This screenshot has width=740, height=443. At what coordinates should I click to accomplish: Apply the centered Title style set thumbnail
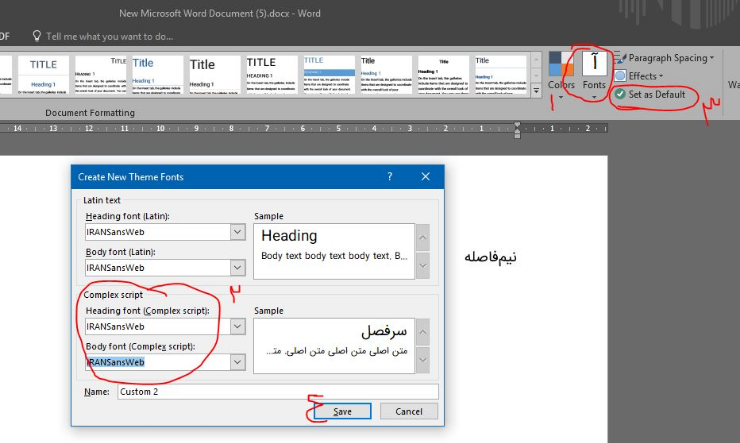pyautogui.click(x=443, y=75)
